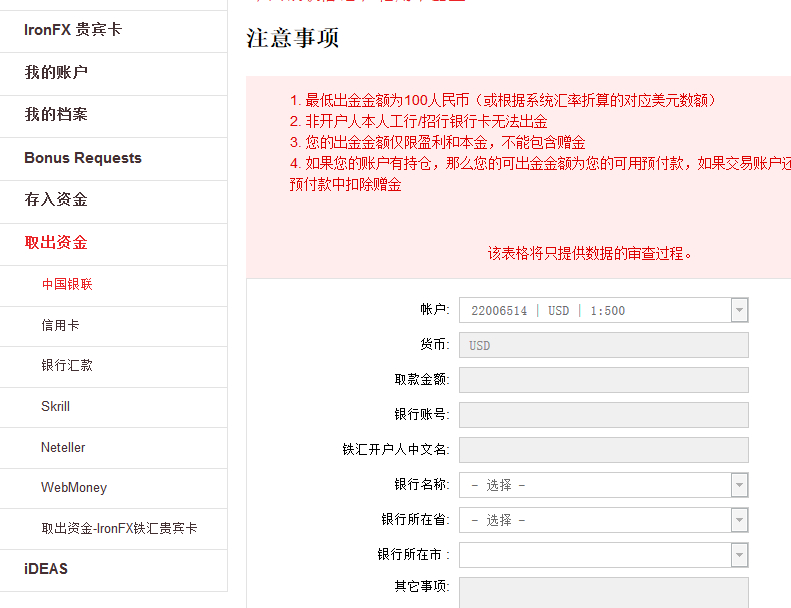Click notice line 1 about 最低出金金额为100人民币
The image size is (791, 608).
tap(503, 100)
